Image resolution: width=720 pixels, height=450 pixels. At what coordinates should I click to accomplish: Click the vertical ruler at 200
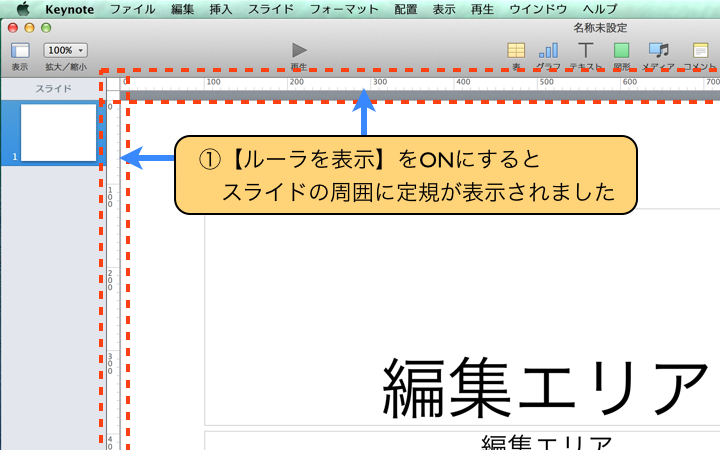[110, 280]
